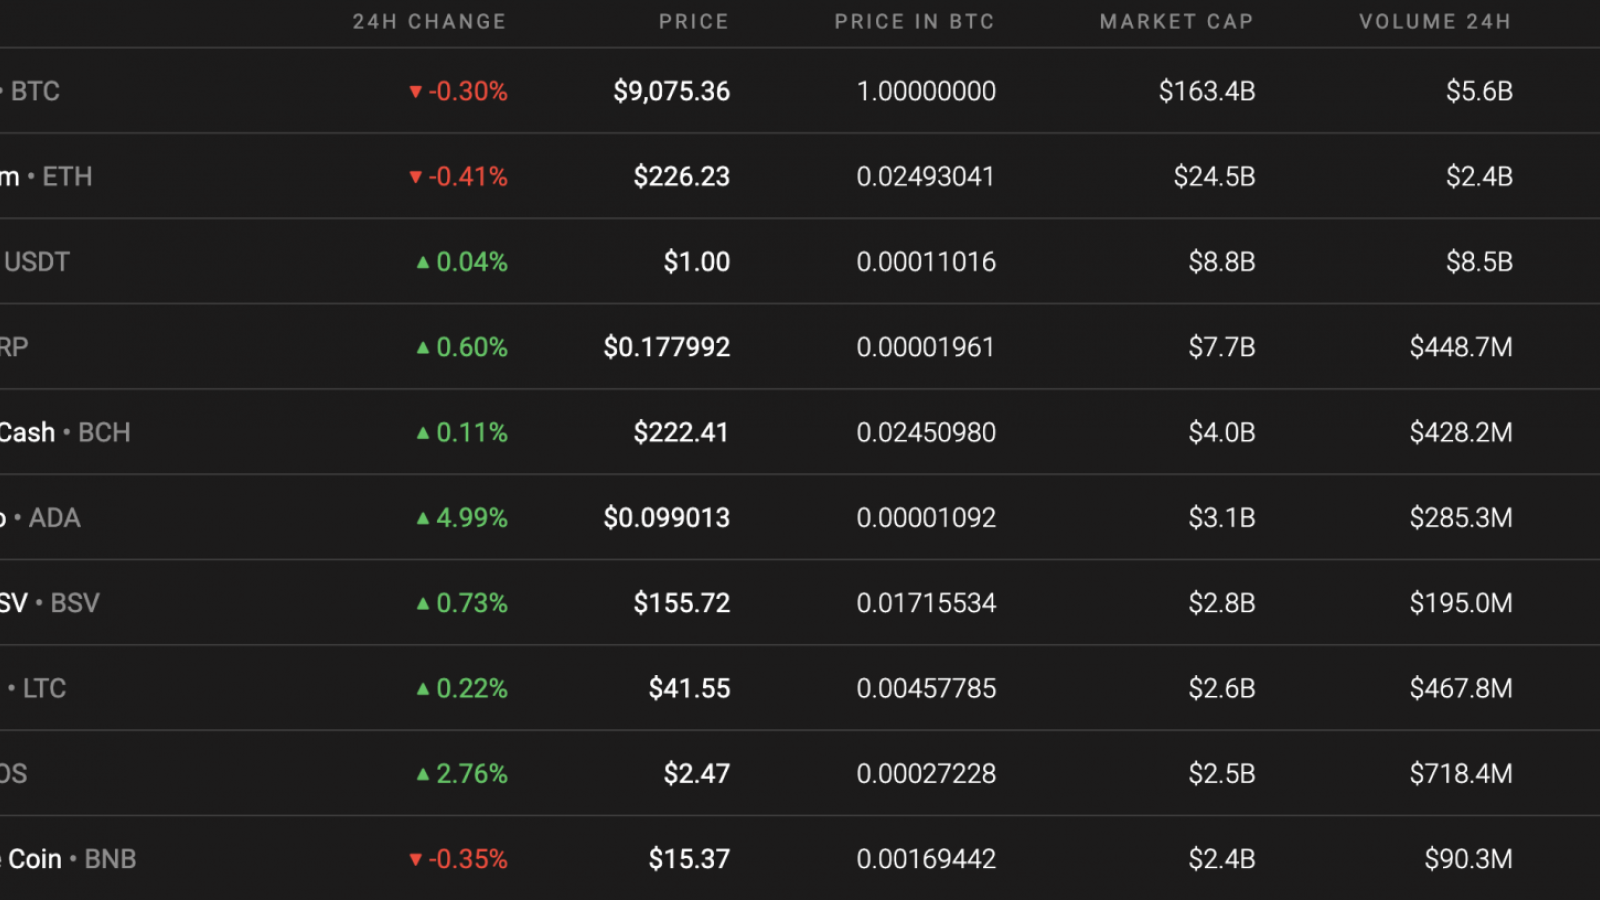Open the LTC coin row link
1600x900 pixels.
[x=35, y=689]
